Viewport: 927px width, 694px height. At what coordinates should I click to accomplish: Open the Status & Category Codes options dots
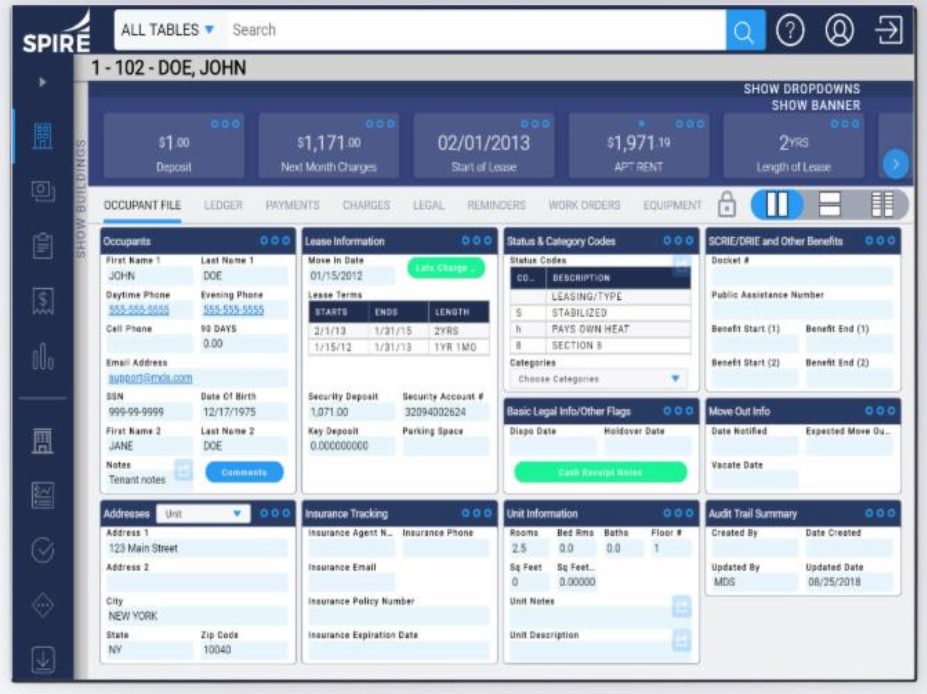coord(678,241)
